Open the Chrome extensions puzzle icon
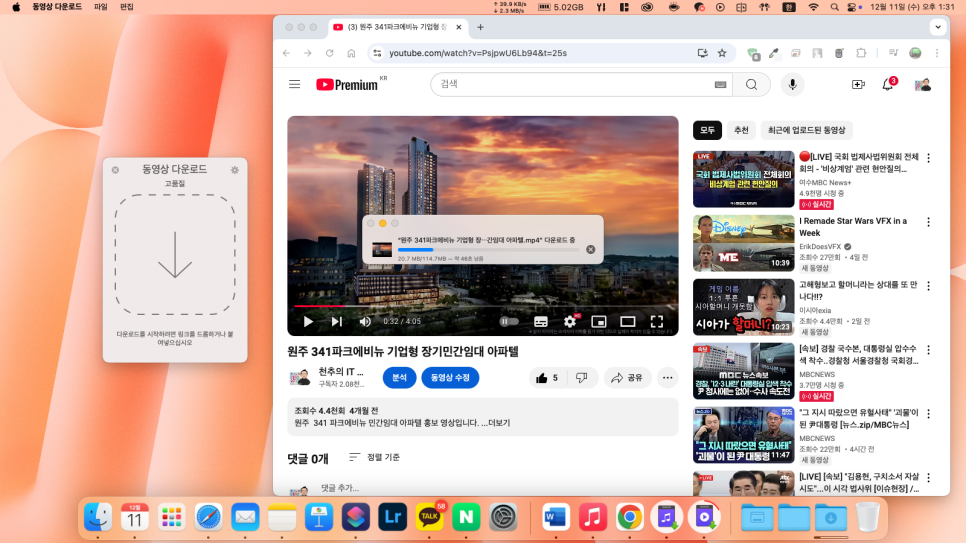This screenshot has height=543, width=966. pos(861,53)
